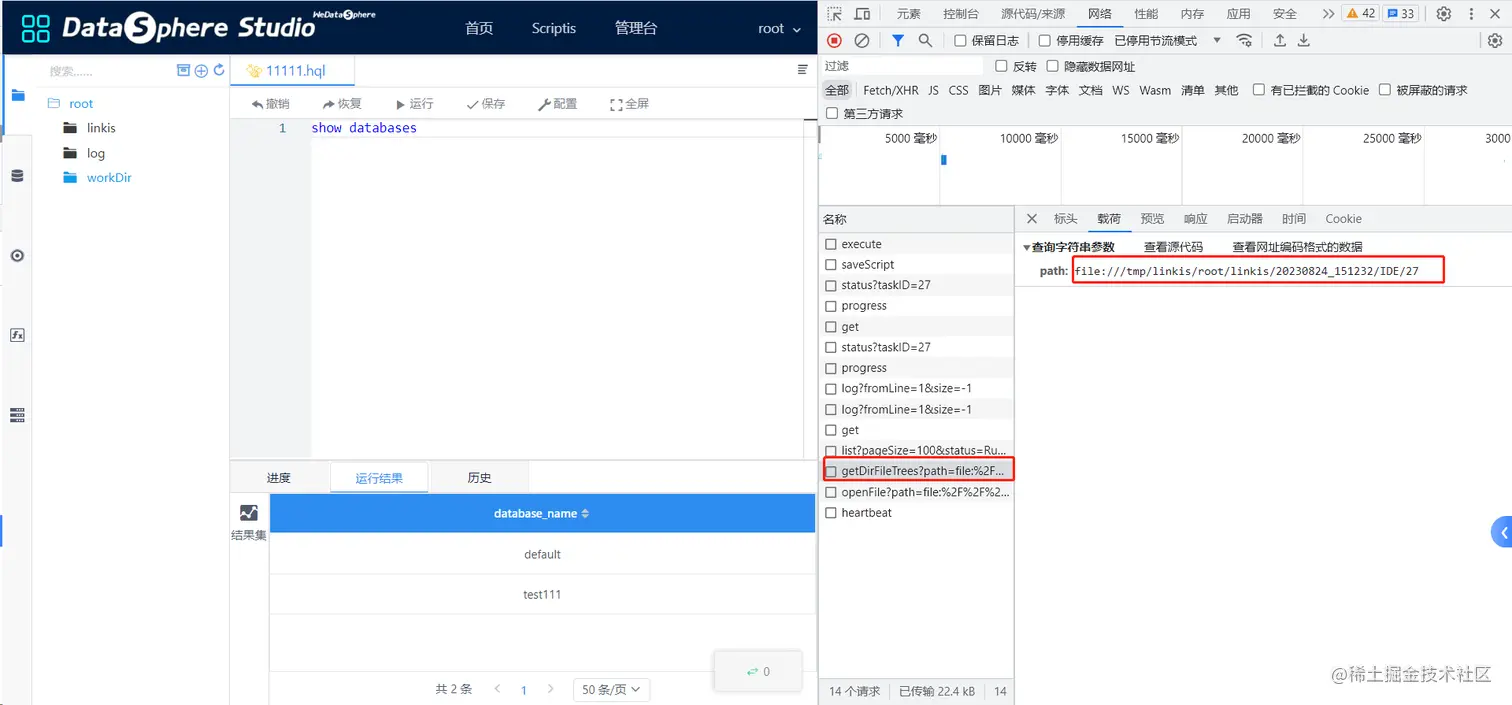Click the file search input
The height and width of the screenshot is (705, 1512).
(106, 72)
